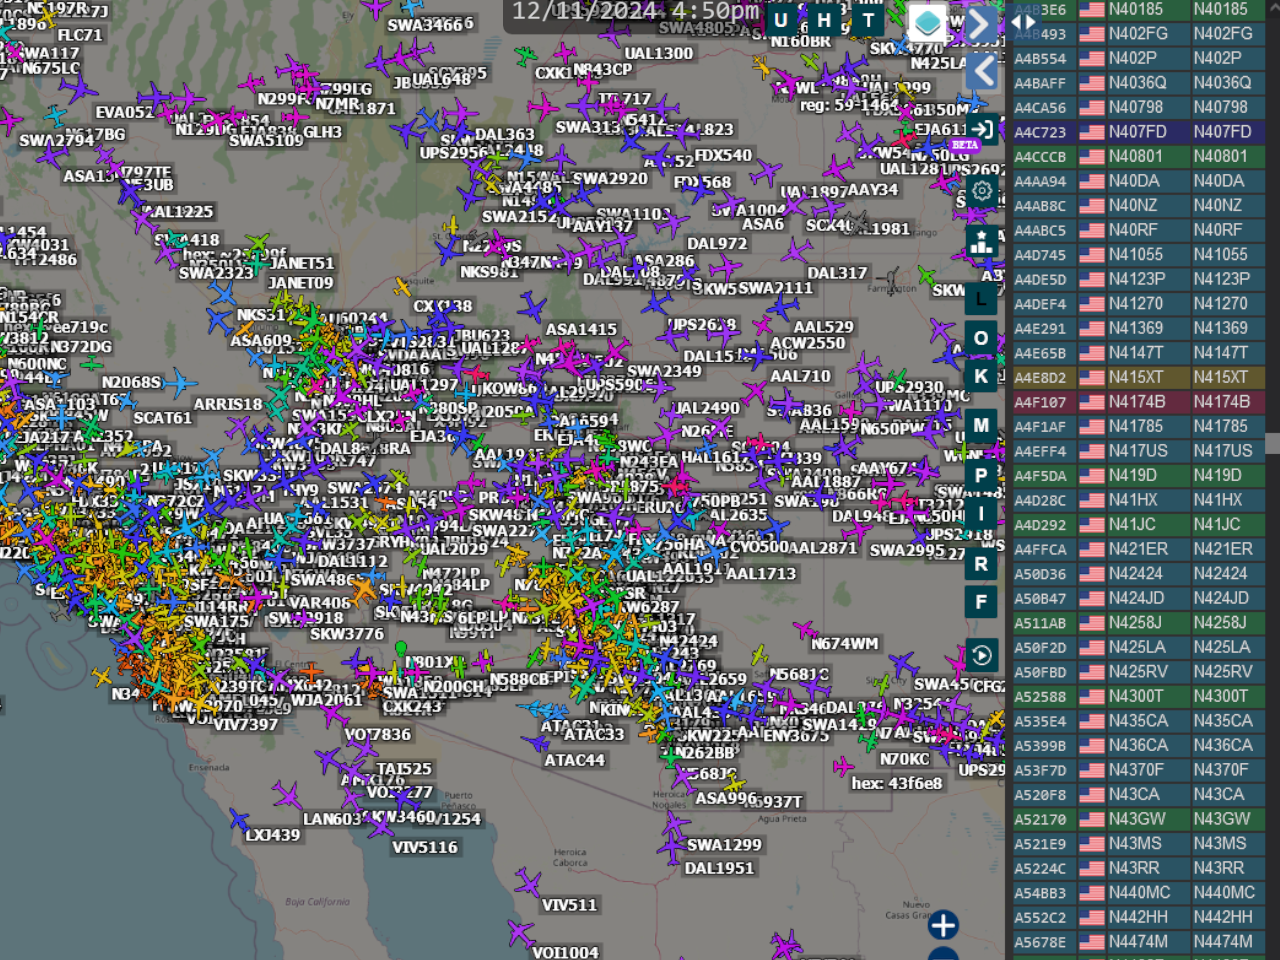This screenshot has width=1280, height=960.
Task: Select the helicopter icon near Farmington
Action: click(x=889, y=280)
